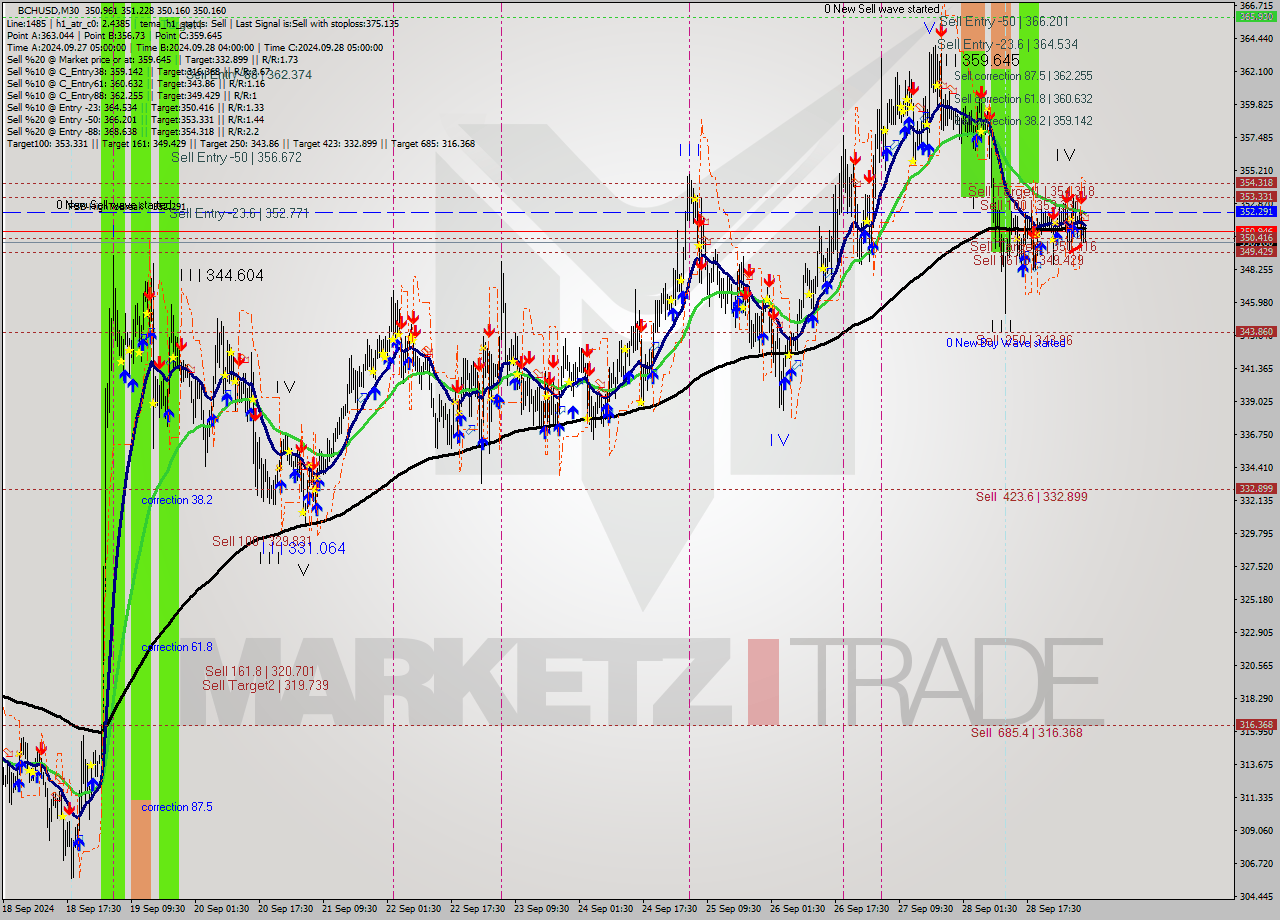
Task: Click the red 343.860 price tag
Action: point(1256,331)
